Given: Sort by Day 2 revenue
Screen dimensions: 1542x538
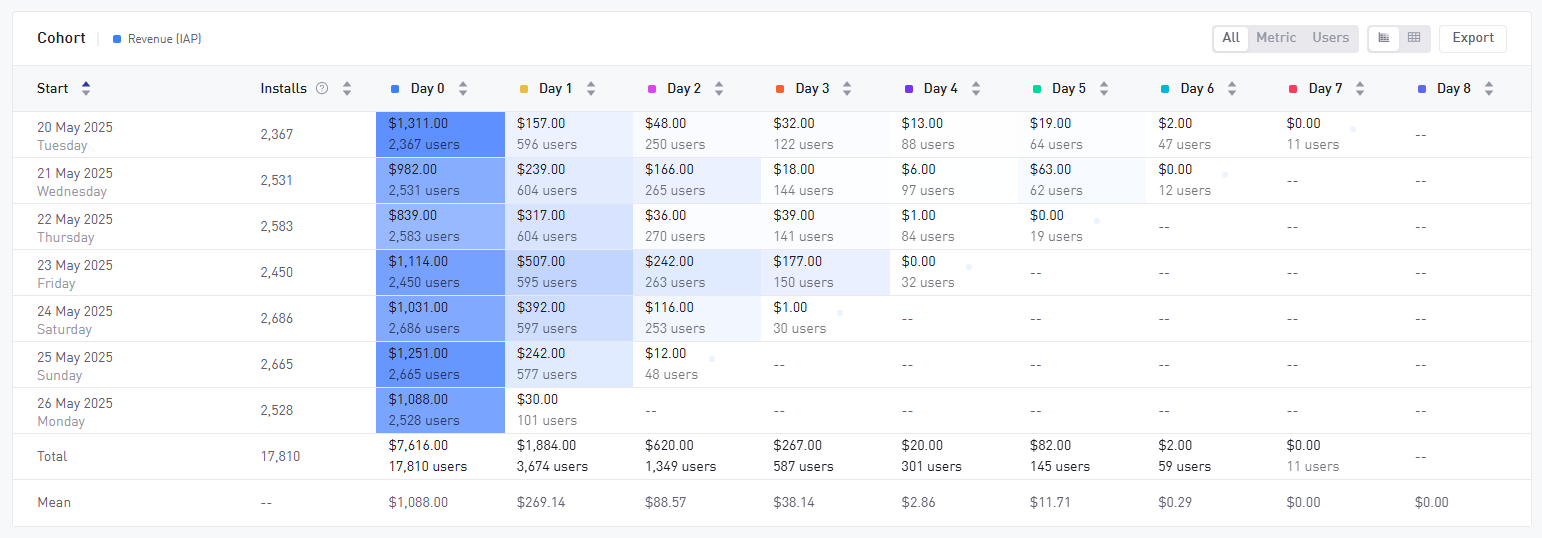Looking at the screenshot, I should pos(719,88).
